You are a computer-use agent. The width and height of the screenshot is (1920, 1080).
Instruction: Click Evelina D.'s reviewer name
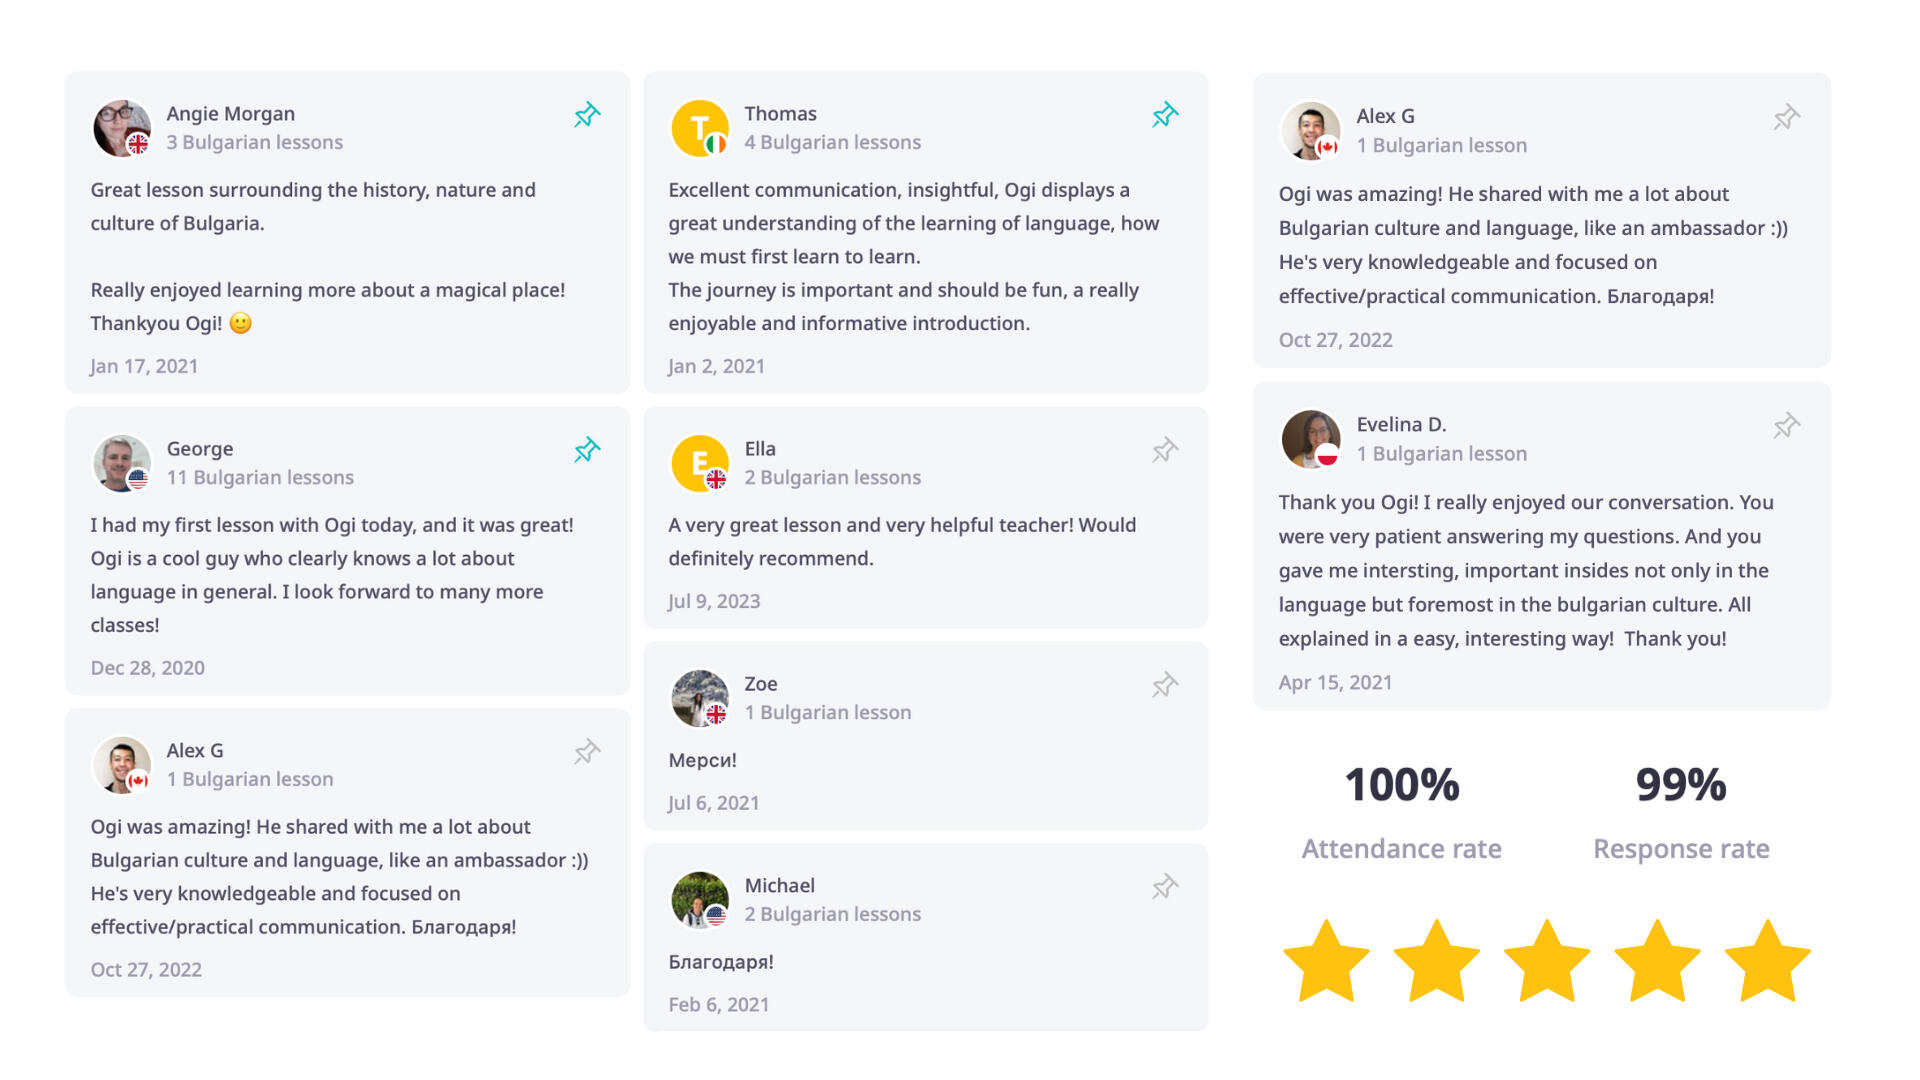pos(1401,424)
